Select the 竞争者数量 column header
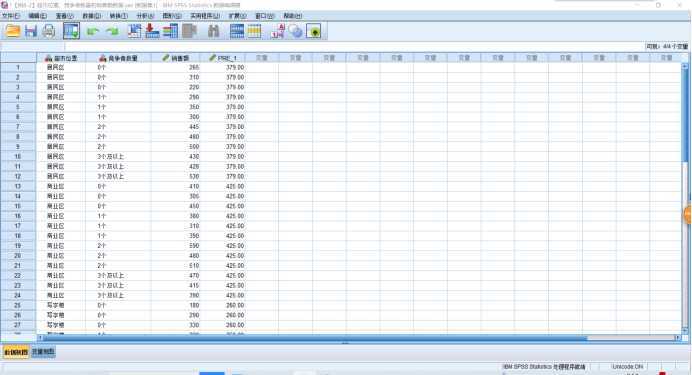 point(118,58)
